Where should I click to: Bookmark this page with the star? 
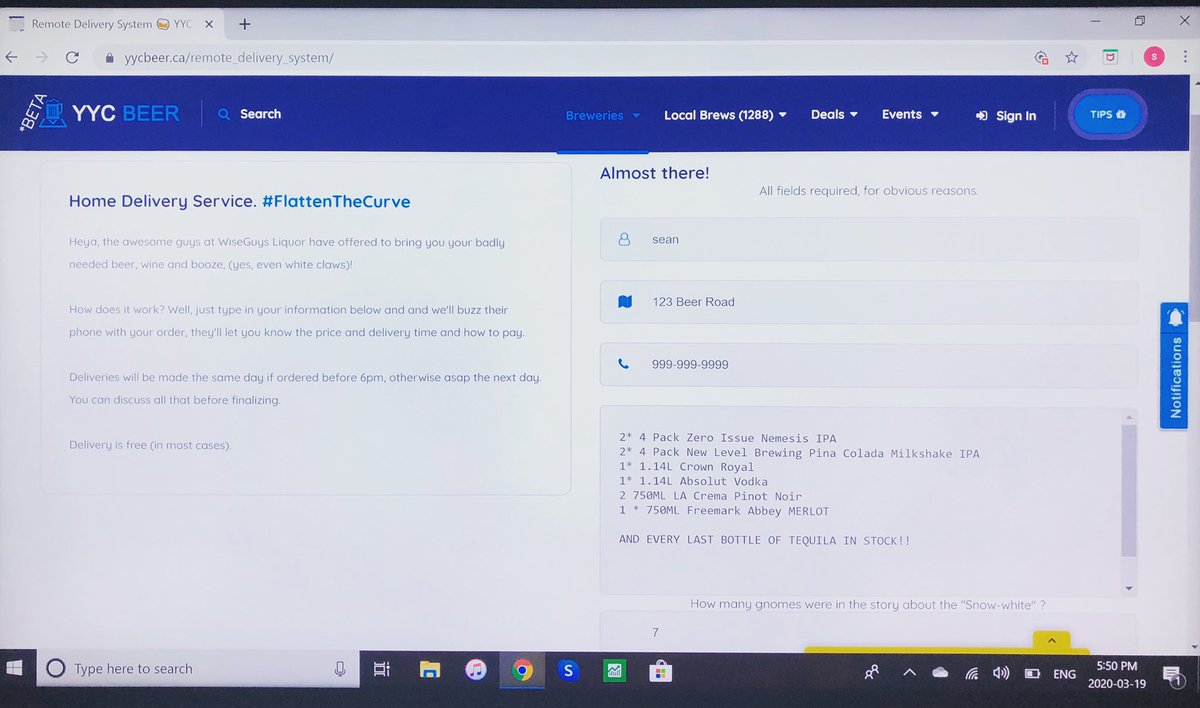(1071, 57)
